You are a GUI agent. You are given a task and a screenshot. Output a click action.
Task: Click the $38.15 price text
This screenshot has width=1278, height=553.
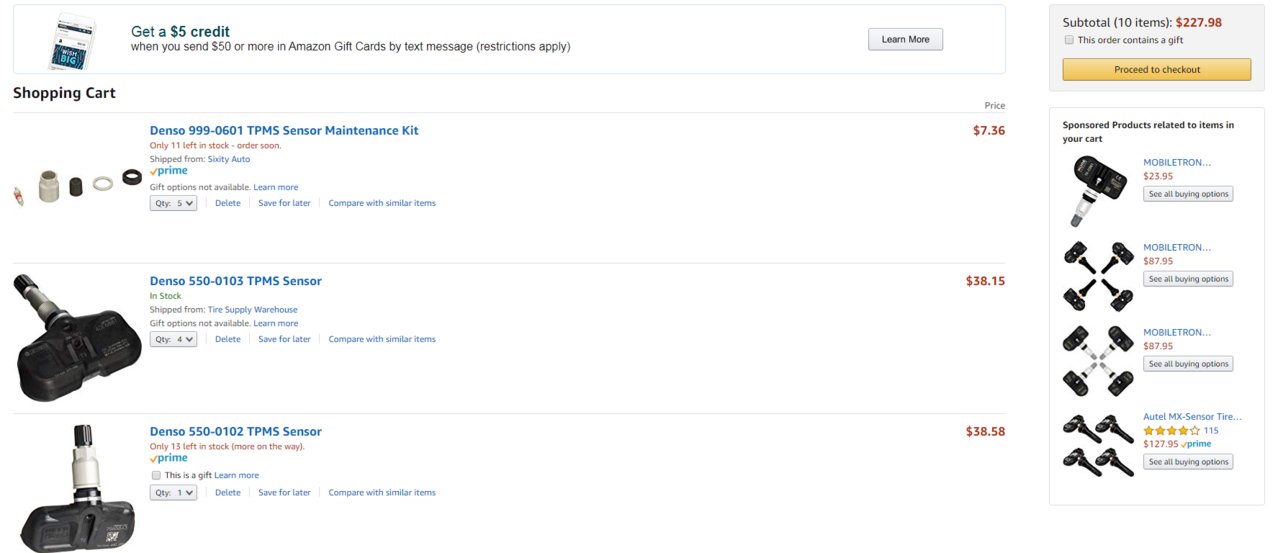985,281
